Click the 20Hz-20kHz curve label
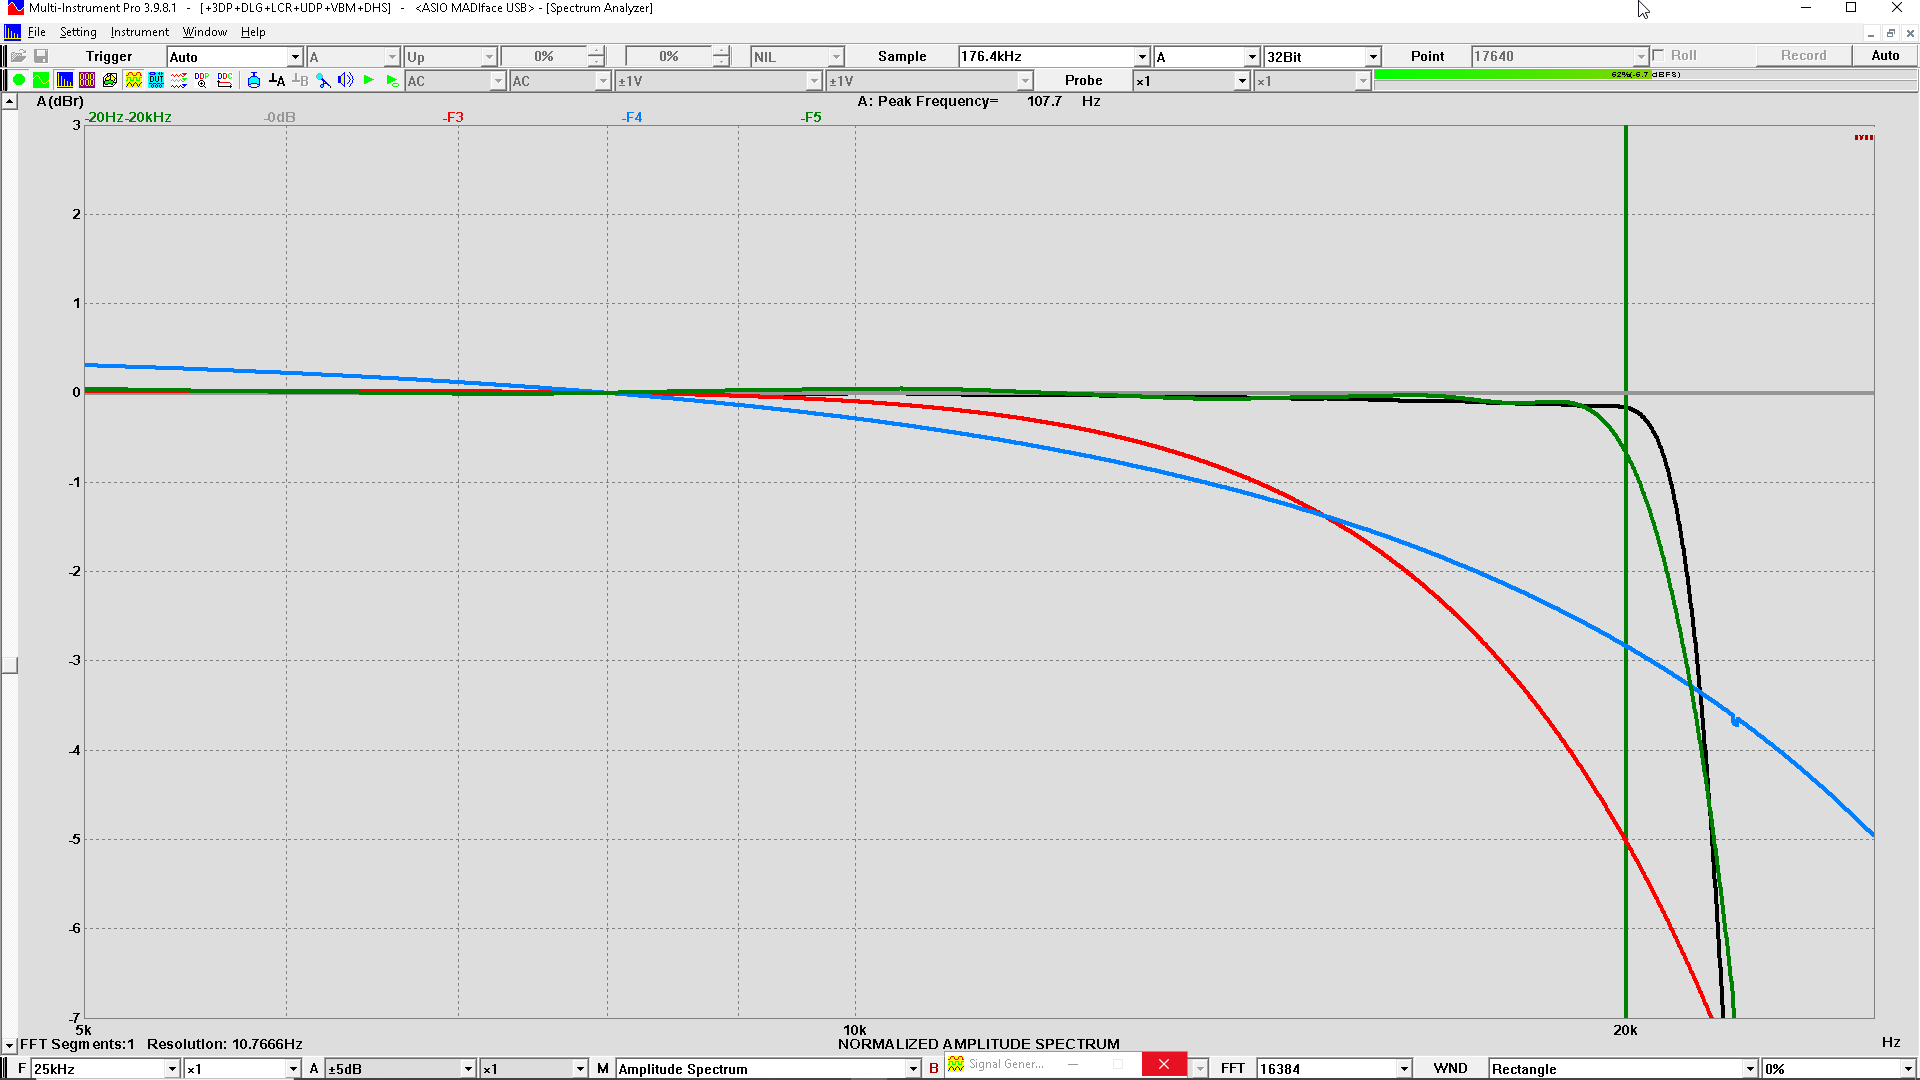Image resolution: width=1920 pixels, height=1080 pixels. [129, 117]
